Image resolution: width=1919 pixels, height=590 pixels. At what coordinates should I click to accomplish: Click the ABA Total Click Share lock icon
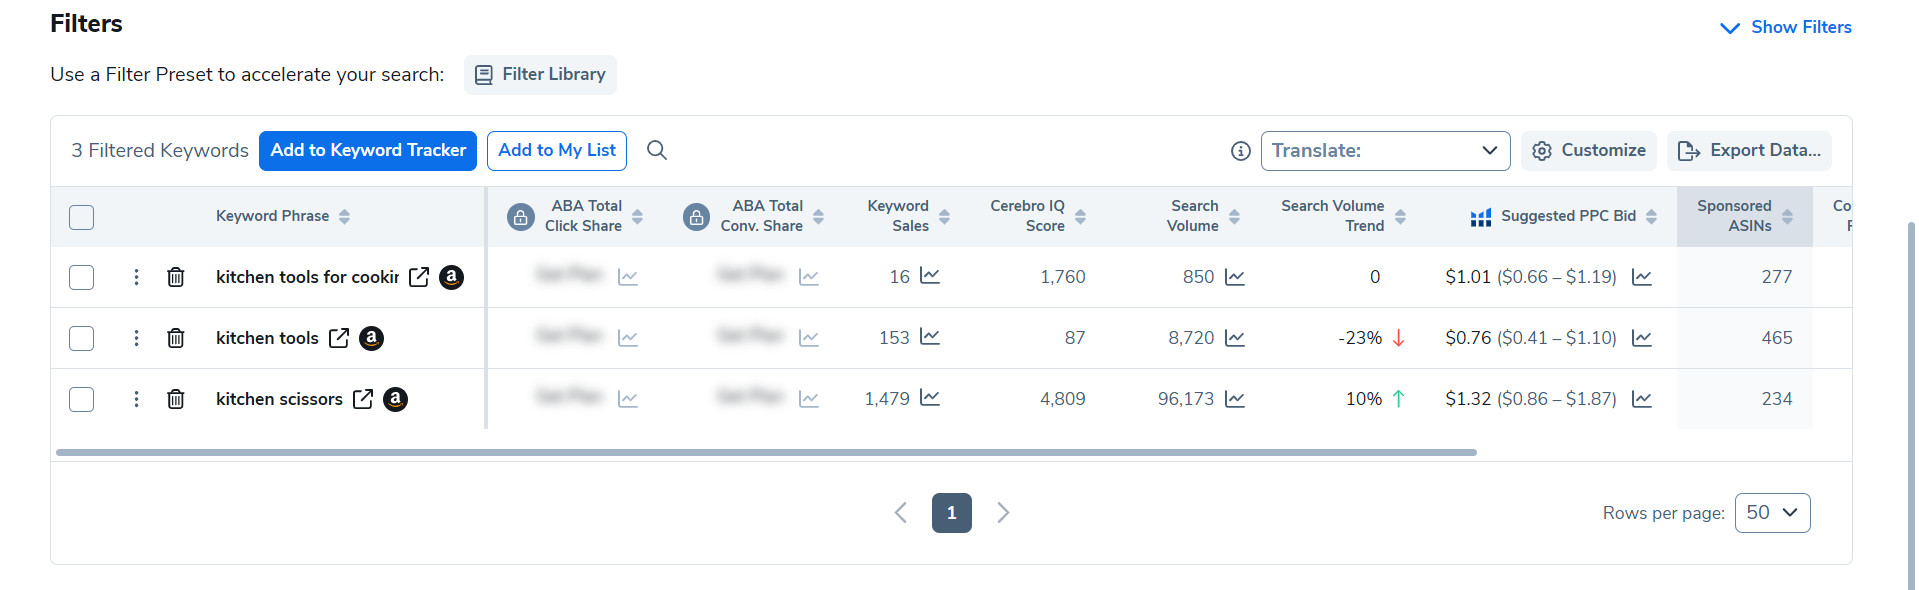point(521,217)
